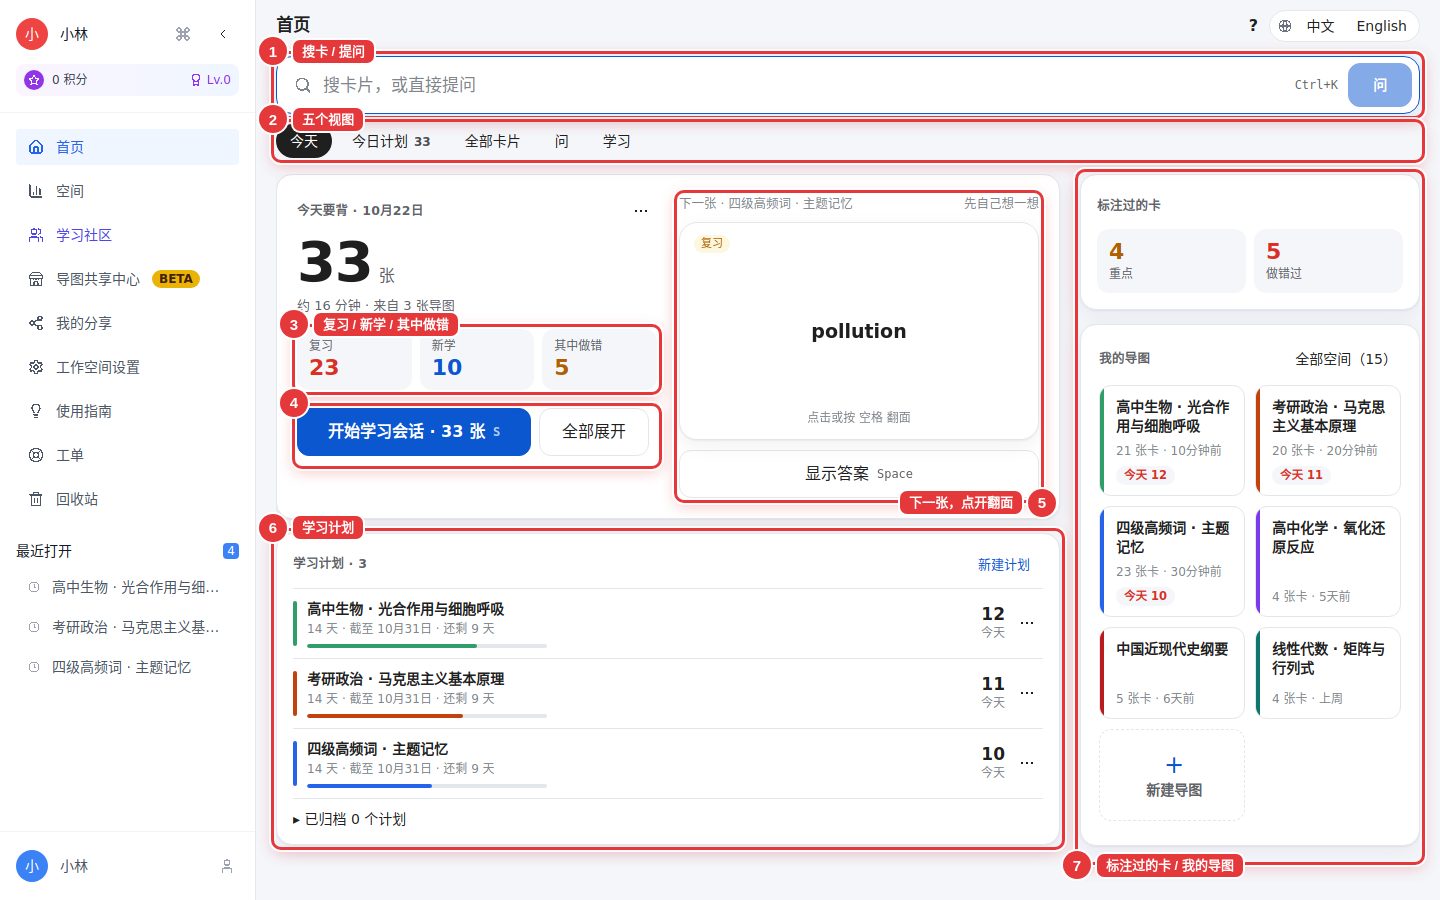Flip the pollution flashcard
The image size is (1440, 900).
point(859,331)
